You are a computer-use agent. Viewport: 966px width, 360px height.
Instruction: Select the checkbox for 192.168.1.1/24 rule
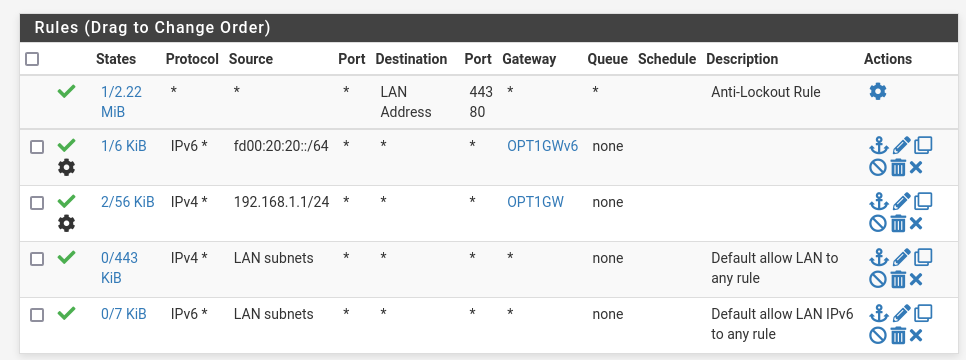point(37,203)
